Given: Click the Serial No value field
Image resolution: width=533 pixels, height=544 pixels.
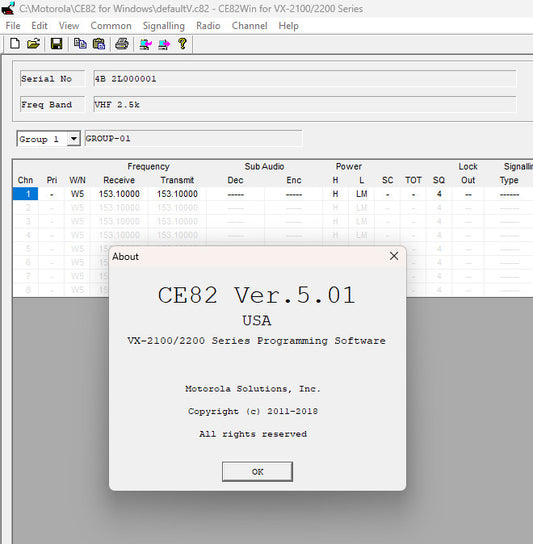Looking at the screenshot, I should point(305,79).
